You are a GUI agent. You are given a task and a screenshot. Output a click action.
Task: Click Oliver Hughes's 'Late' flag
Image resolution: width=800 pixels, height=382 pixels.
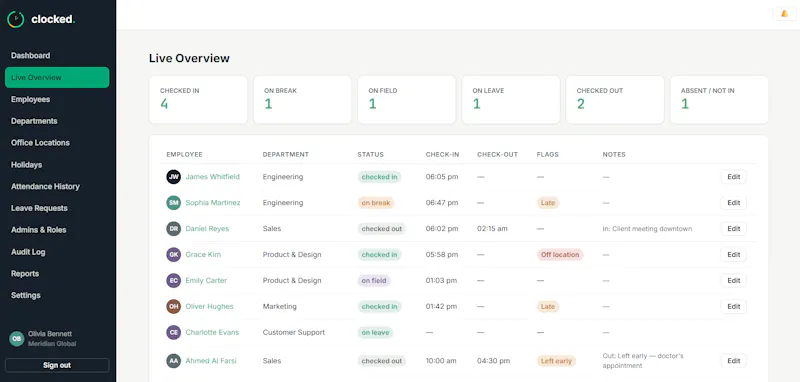coord(548,307)
